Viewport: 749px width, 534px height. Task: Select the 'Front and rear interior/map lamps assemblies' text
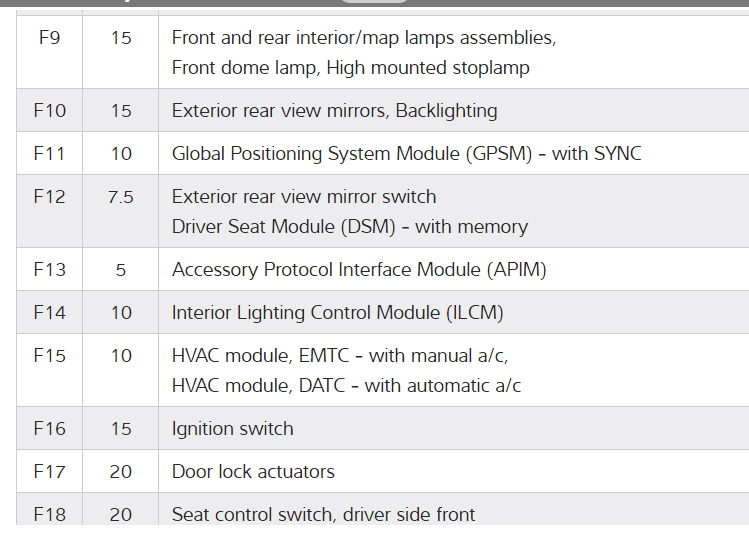coord(363,38)
